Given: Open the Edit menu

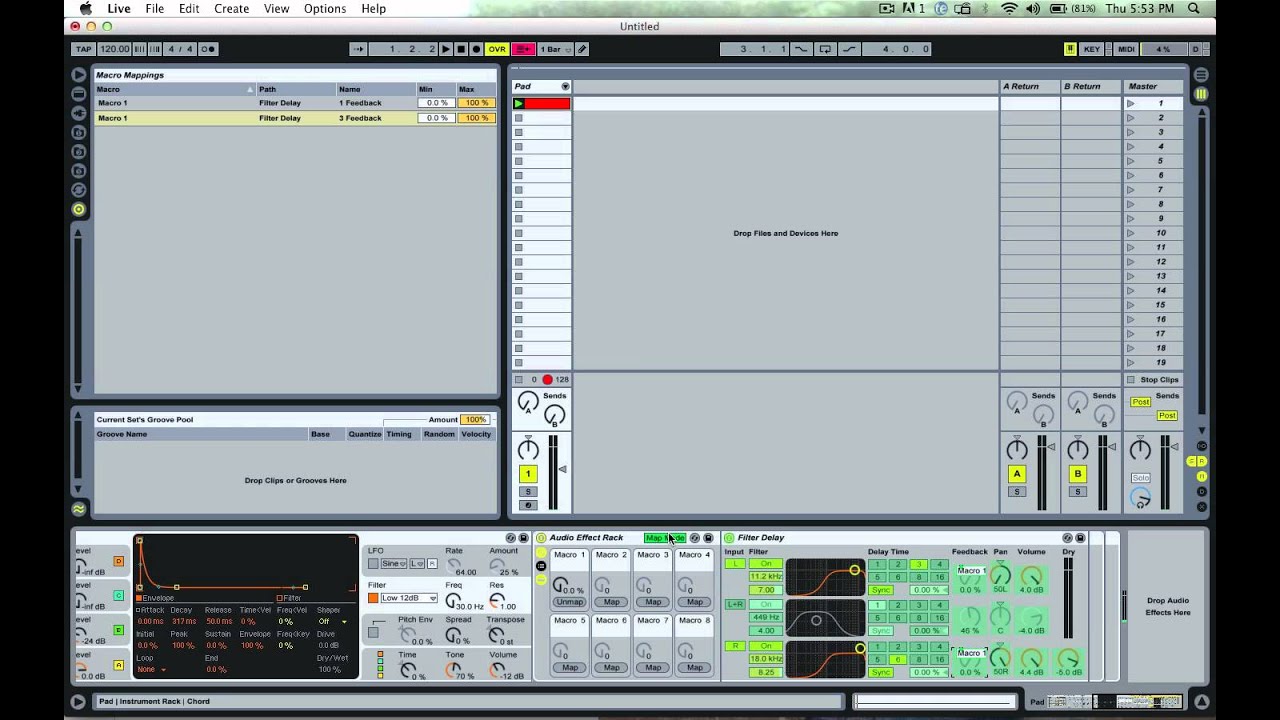Looking at the screenshot, I should tap(189, 8).
